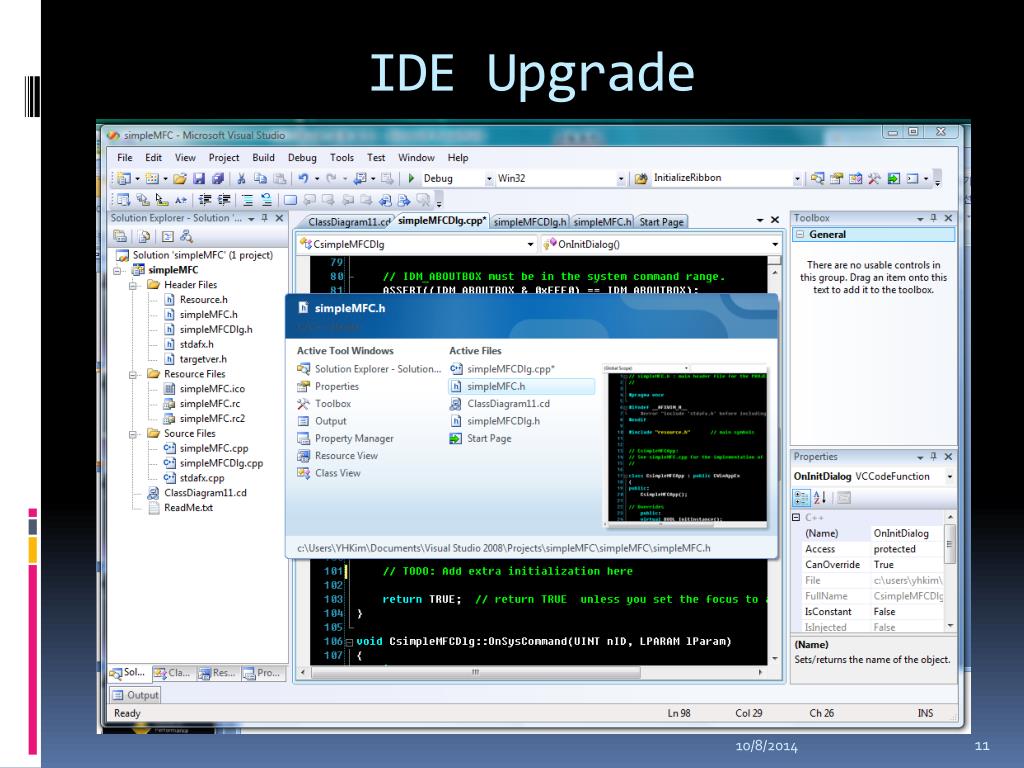Open the Tools menu
The height and width of the screenshot is (768, 1024).
[x=342, y=157]
